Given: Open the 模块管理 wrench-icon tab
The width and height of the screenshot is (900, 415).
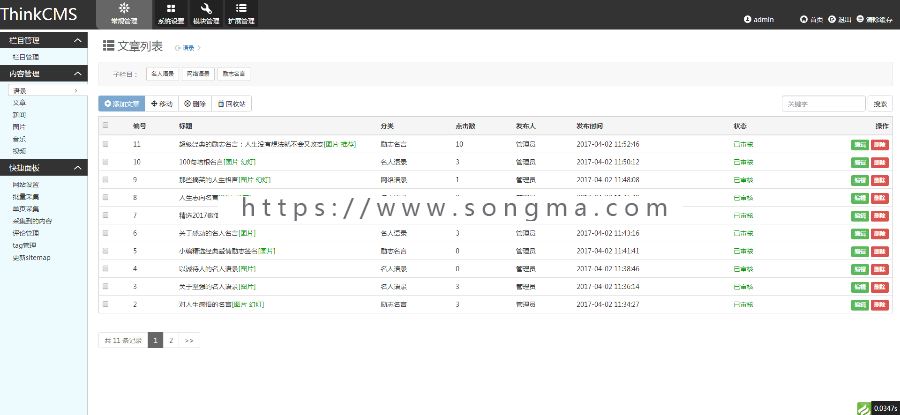Looking at the screenshot, I should [x=206, y=14].
